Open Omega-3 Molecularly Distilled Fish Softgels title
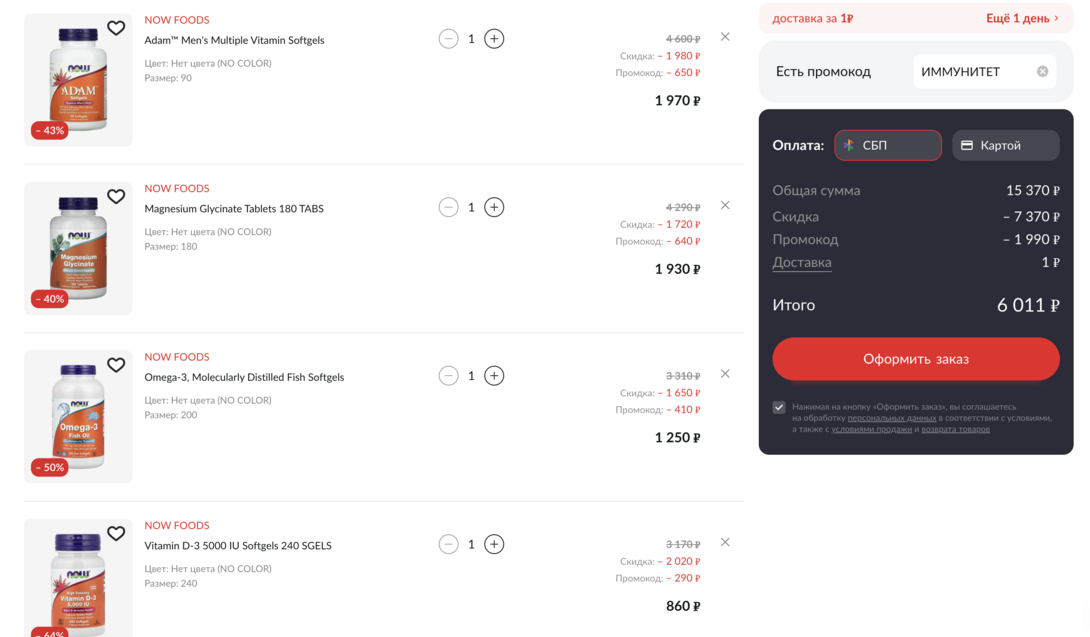1090x637 pixels. point(244,377)
